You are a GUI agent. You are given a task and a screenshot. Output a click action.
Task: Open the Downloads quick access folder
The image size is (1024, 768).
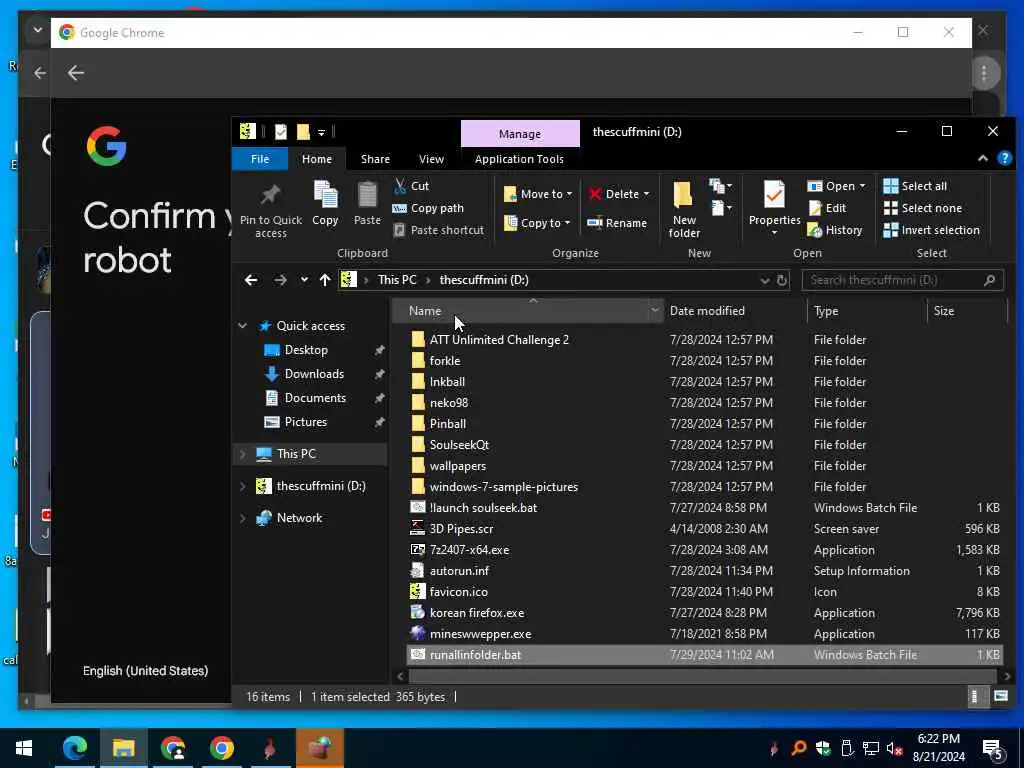point(313,374)
